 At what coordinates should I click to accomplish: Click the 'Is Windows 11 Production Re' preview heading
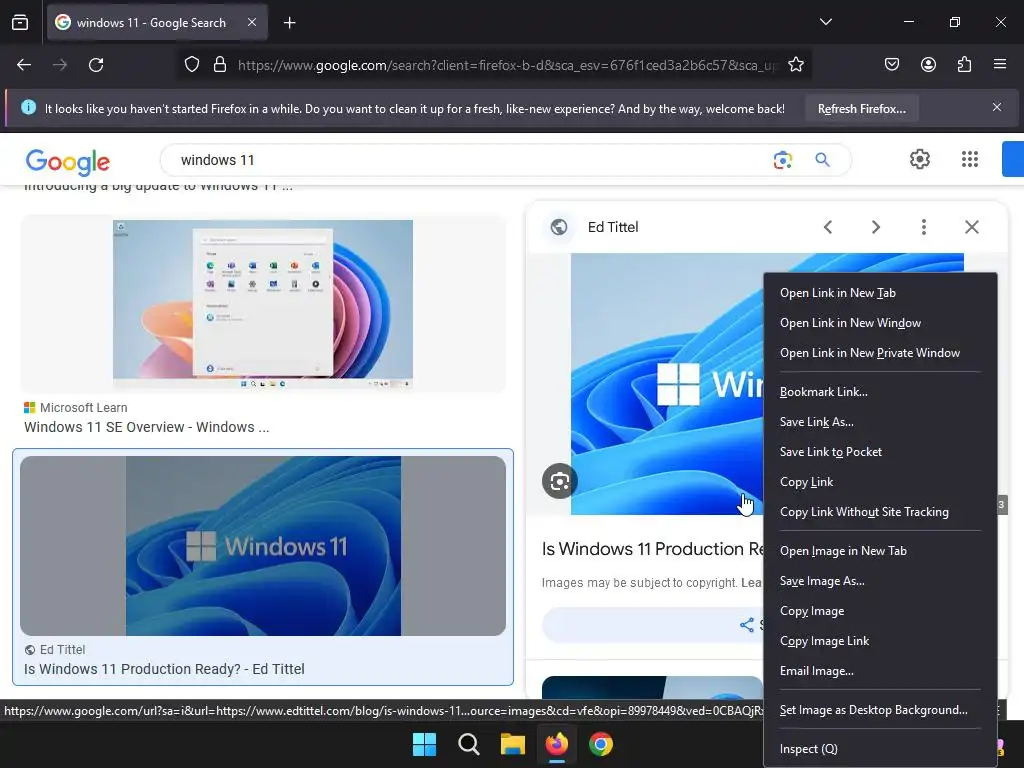[x=652, y=549]
